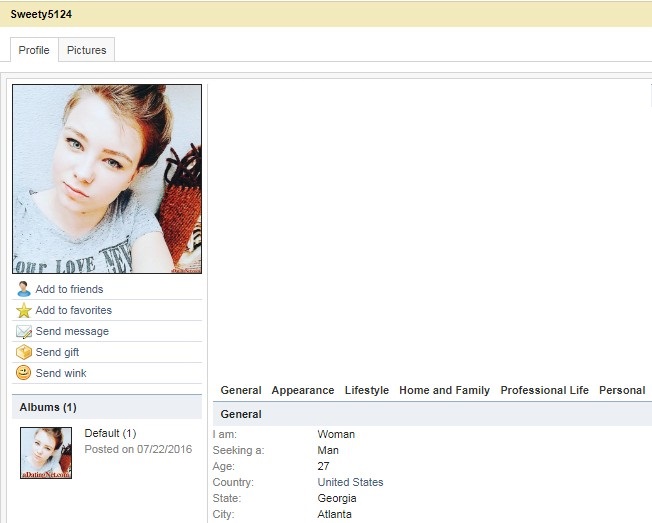Open the Default album thumbnail
652x523 pixels.
[x=46, y=453]
